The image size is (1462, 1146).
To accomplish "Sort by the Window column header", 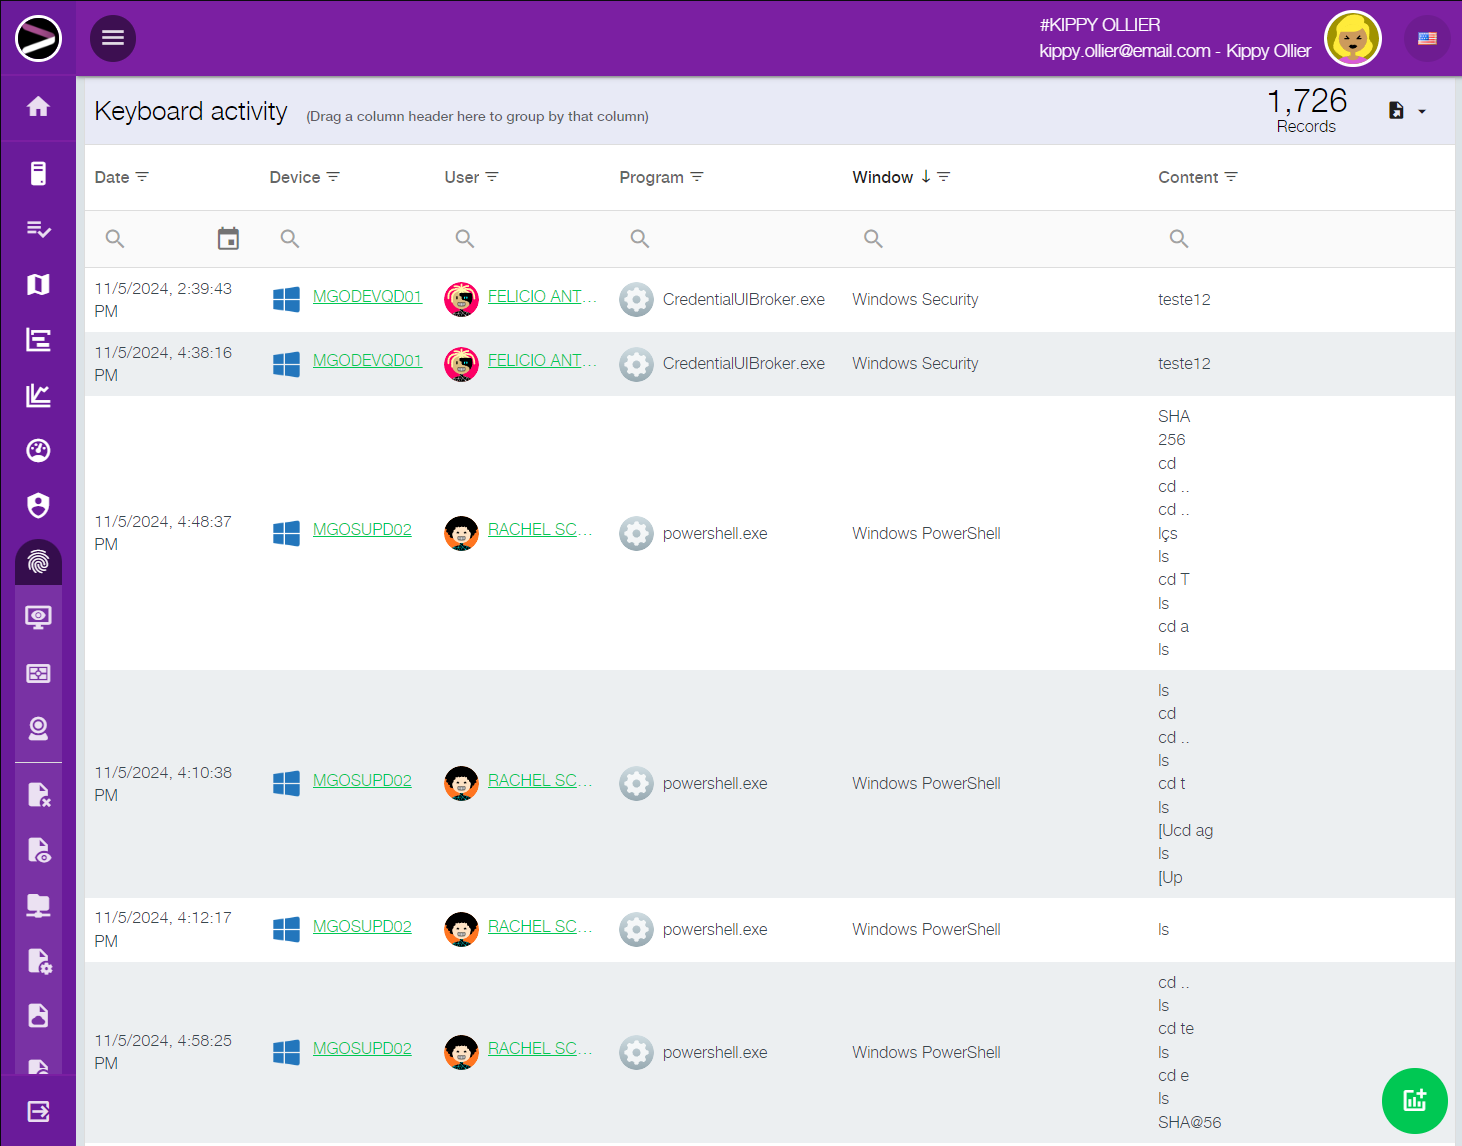I will pyautogui.click(x=882, y=177).
